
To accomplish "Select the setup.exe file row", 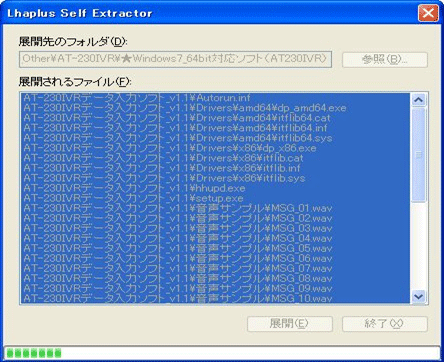I will (x=215, y=198).
